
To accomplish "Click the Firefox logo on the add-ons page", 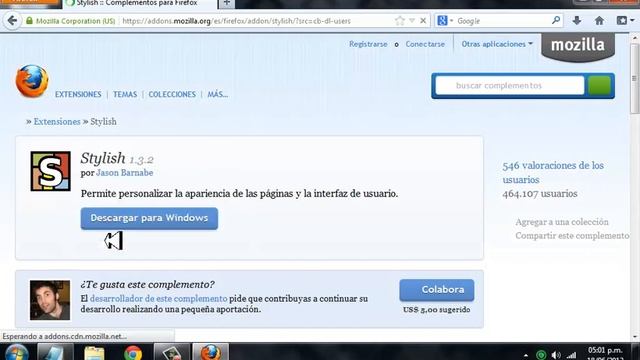I will click(32, 81).
